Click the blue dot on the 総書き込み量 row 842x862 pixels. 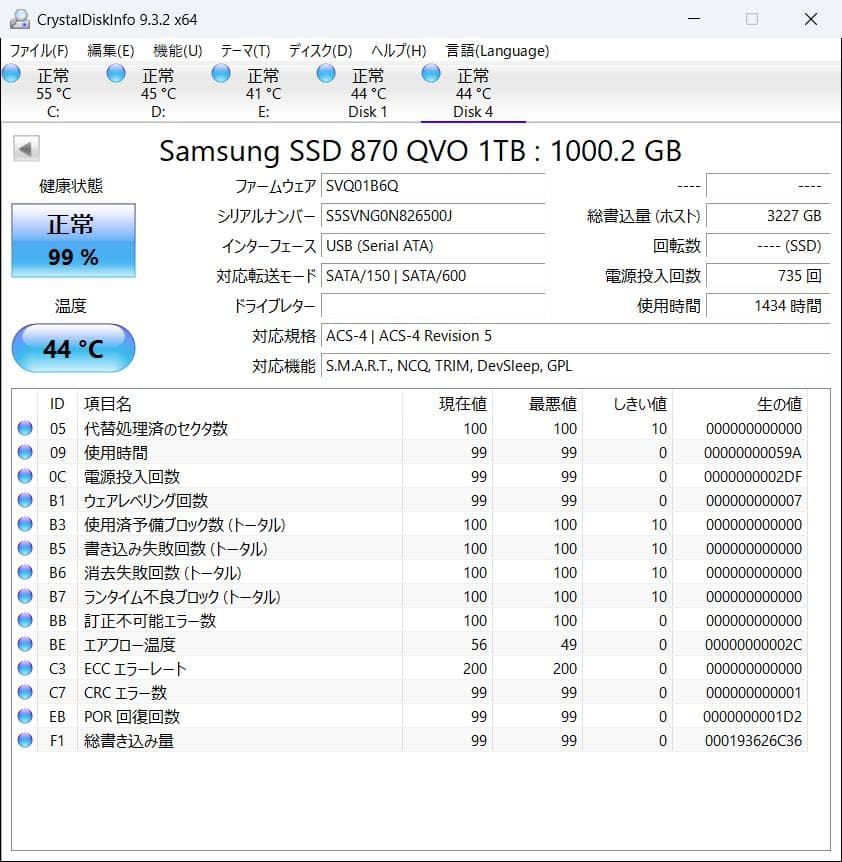click(25, 740)
